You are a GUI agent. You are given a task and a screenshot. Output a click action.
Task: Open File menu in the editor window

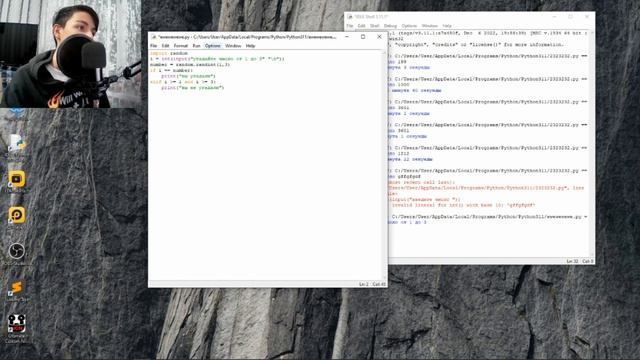coord(153,46)
